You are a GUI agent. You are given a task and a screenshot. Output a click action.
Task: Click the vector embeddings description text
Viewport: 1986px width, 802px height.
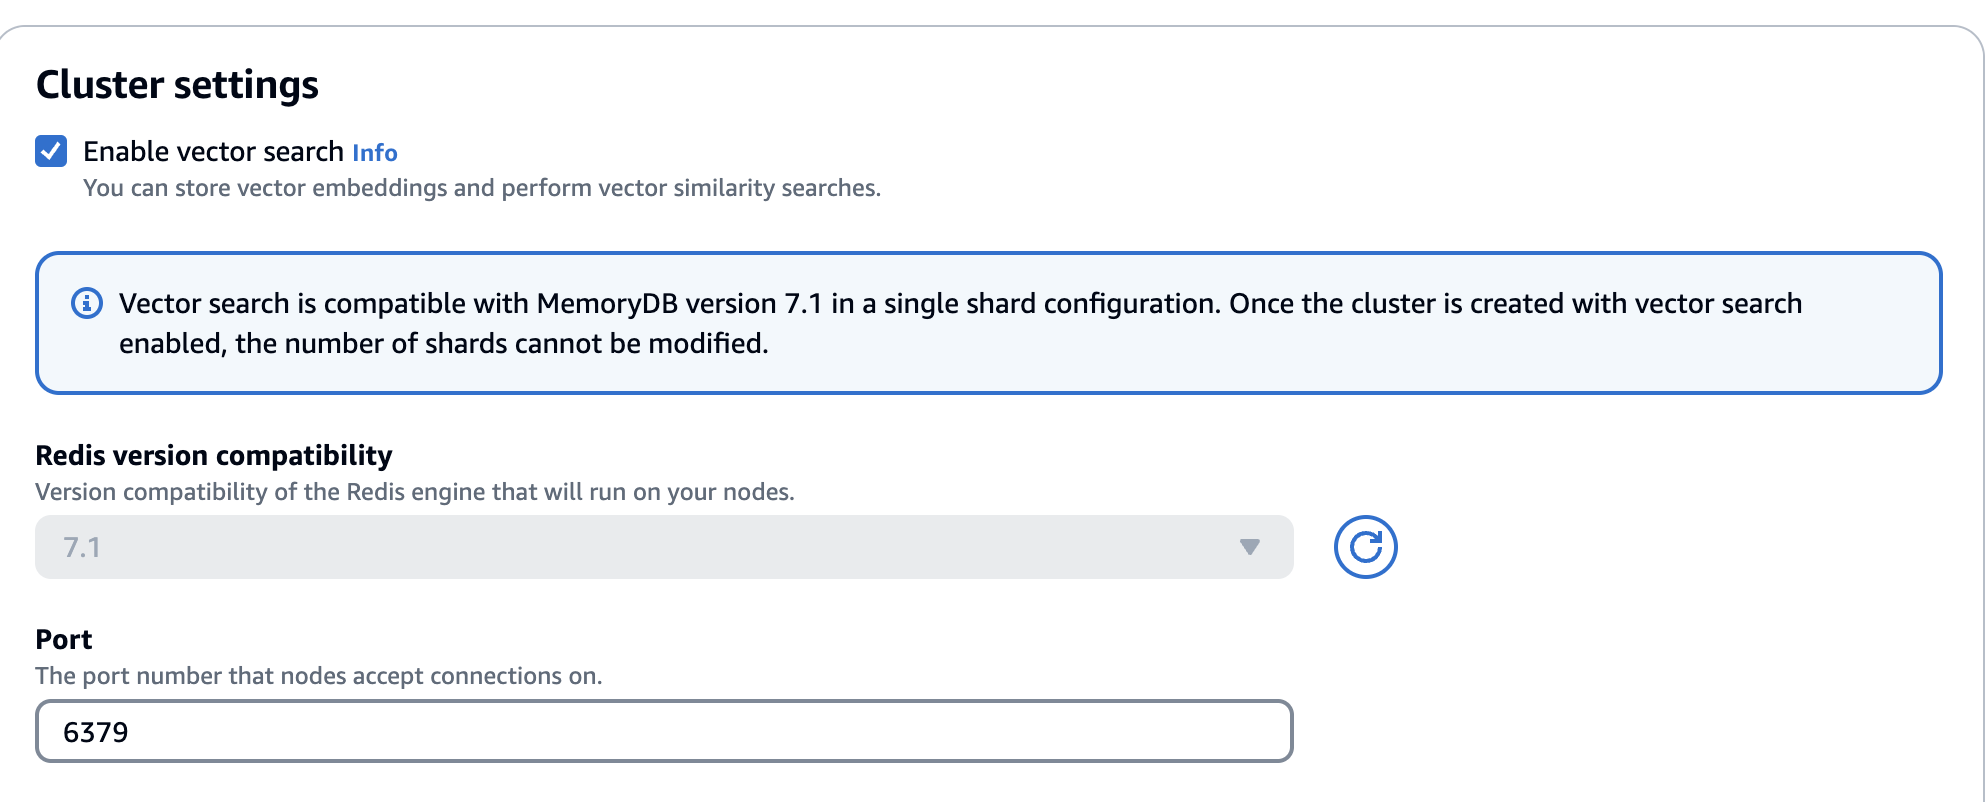[481, 188]
